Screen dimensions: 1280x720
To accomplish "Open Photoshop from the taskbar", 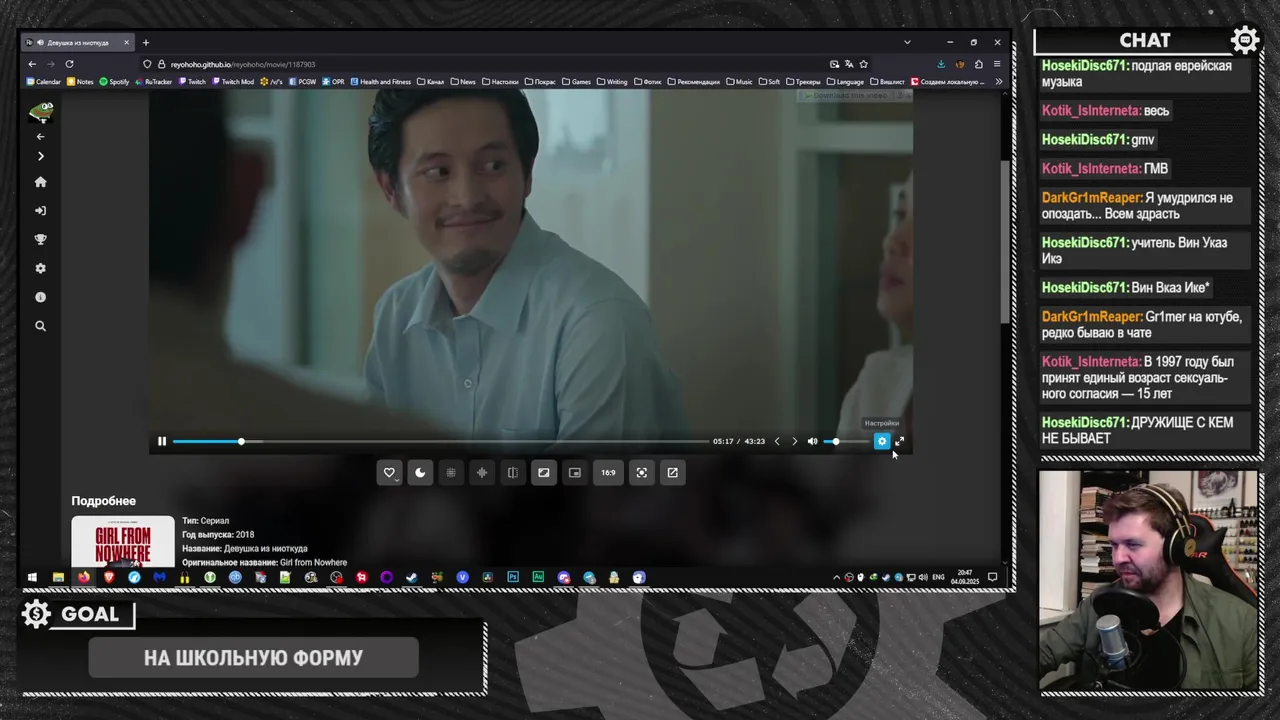I will [513, 577].
